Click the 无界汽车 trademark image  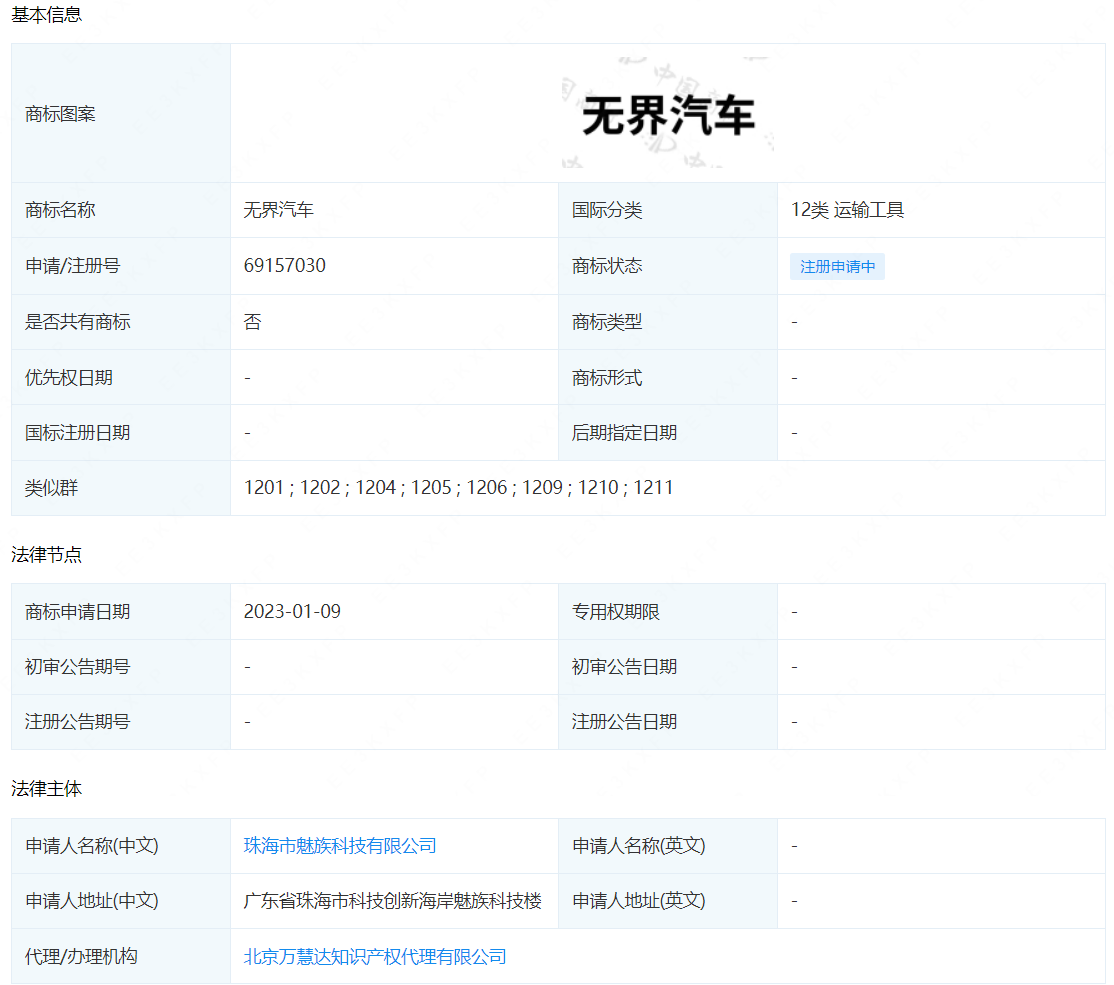[668, 115]
